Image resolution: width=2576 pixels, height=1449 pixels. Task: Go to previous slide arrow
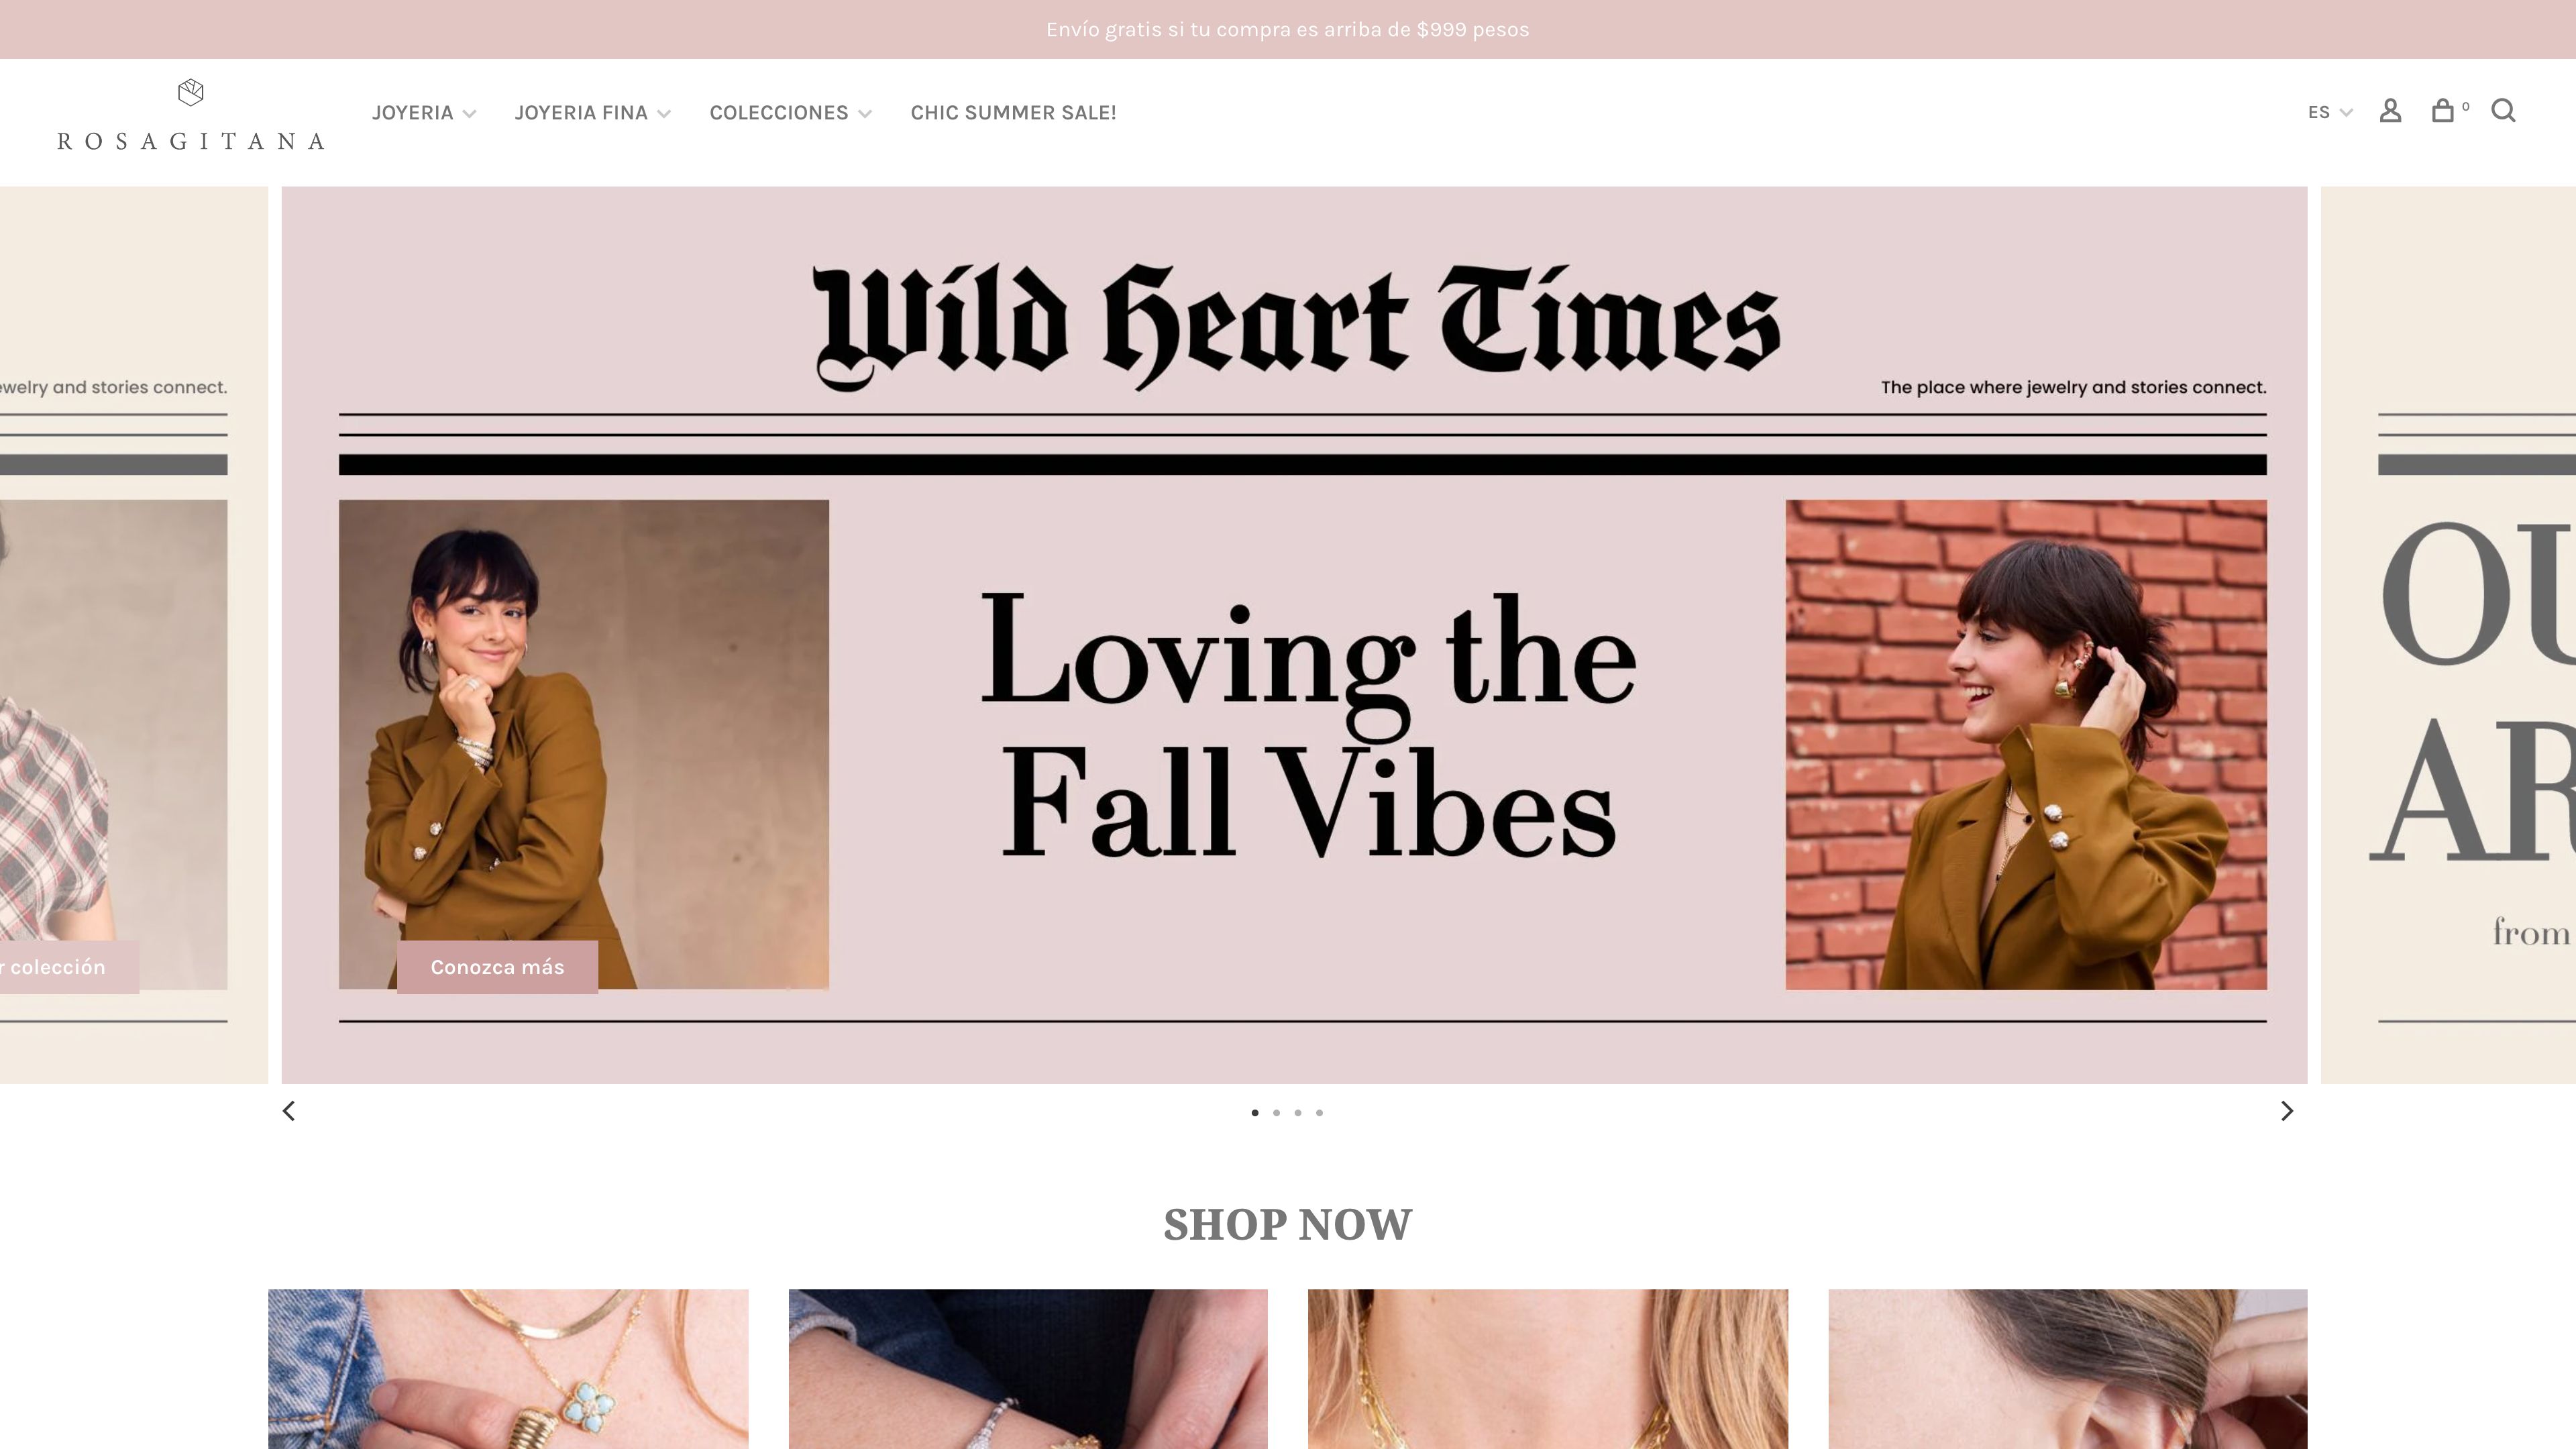click(289, 1111)
